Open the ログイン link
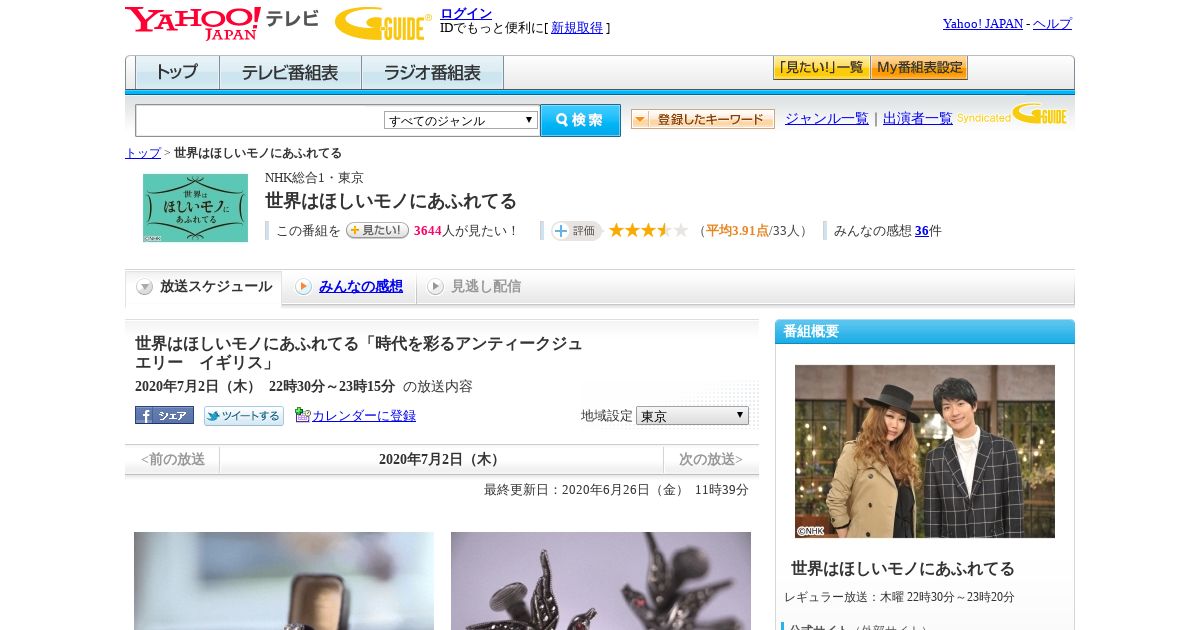The width and height of the screenshot is (1200, 630). [466, 13]
